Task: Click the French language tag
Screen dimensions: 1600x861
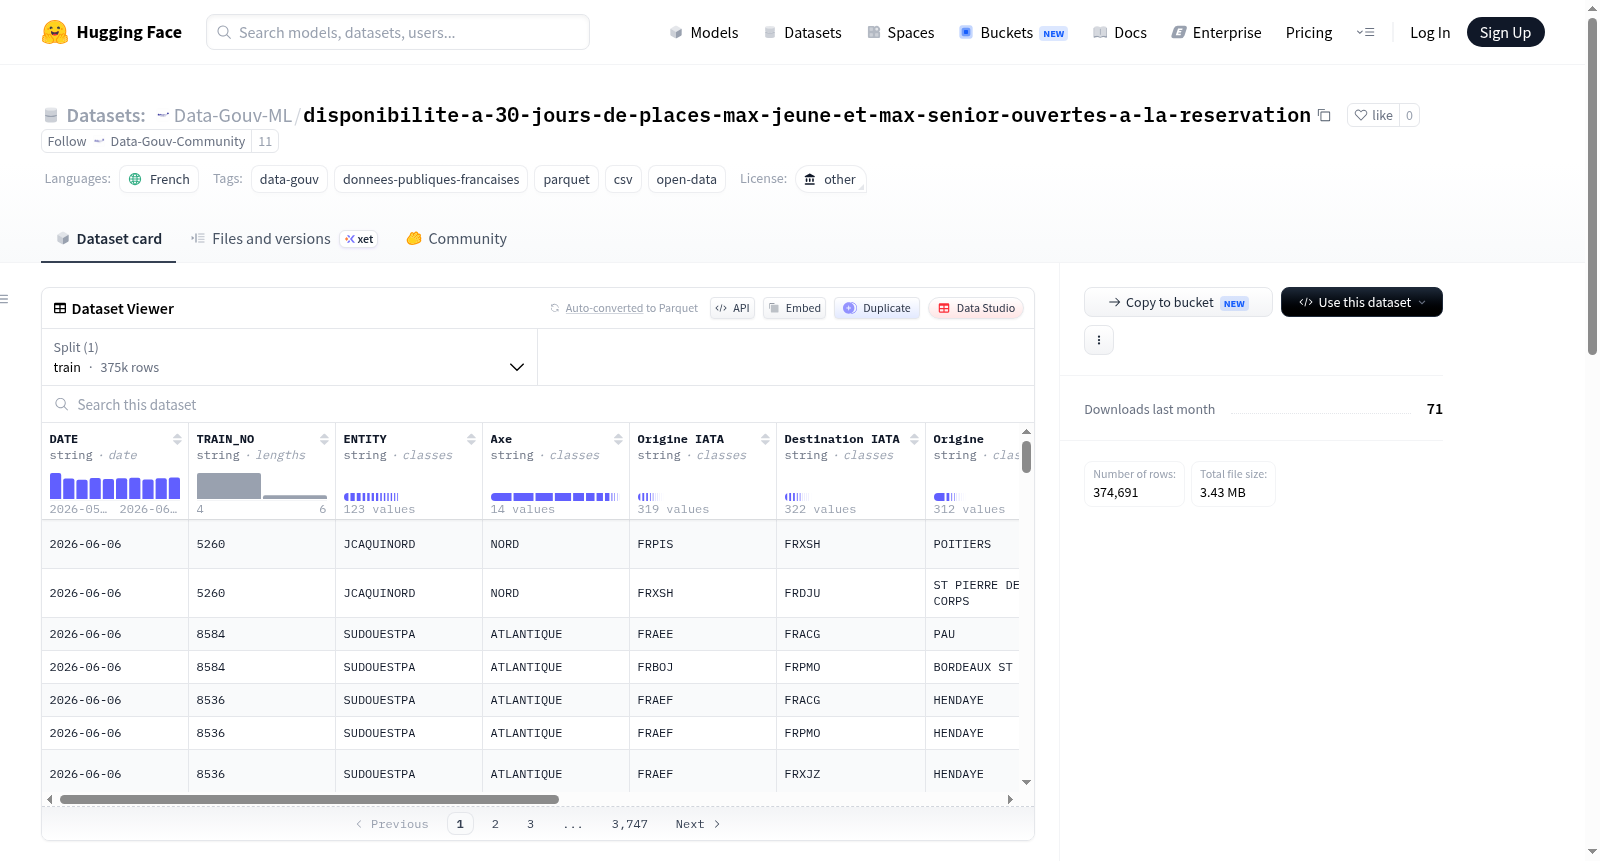Action: pyautogui.click(x=159, y=179)
